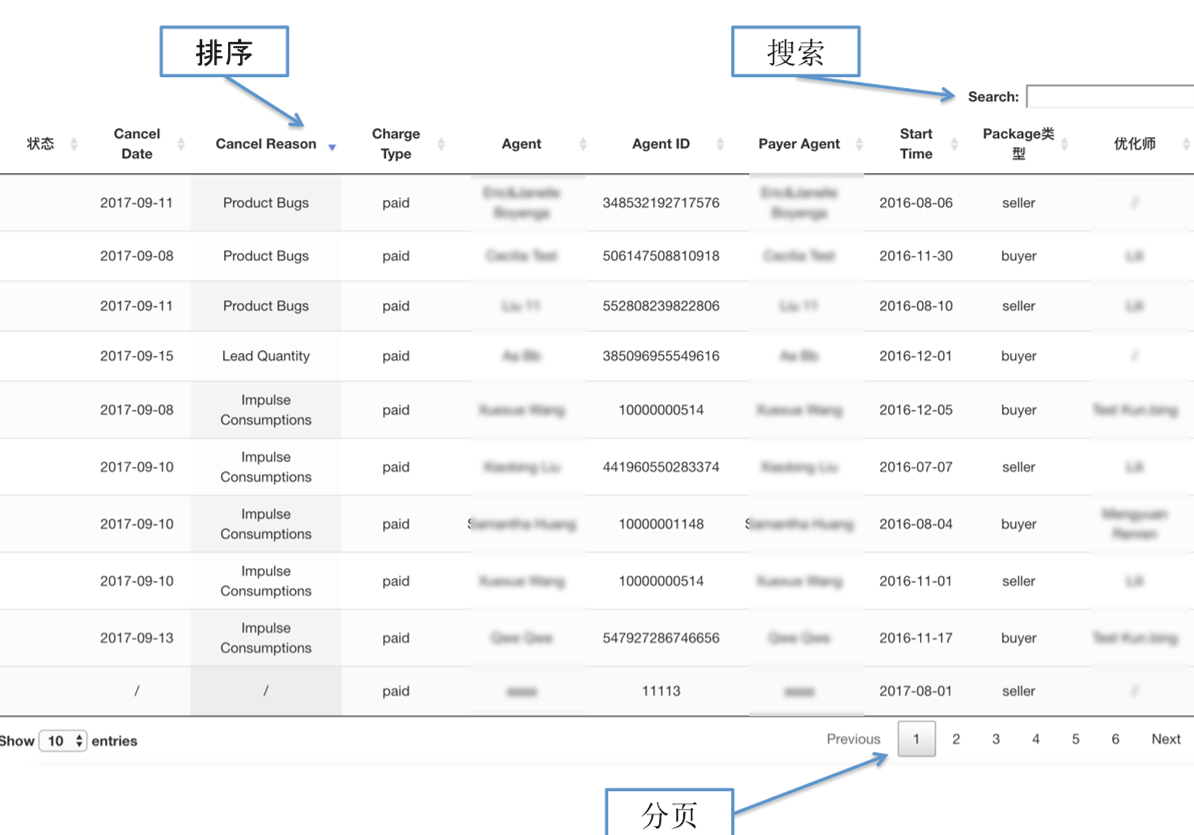This screenshot has width=1194, height=835.
Task: Click start time 2016-11-30
Action: [x=916, y=257]
